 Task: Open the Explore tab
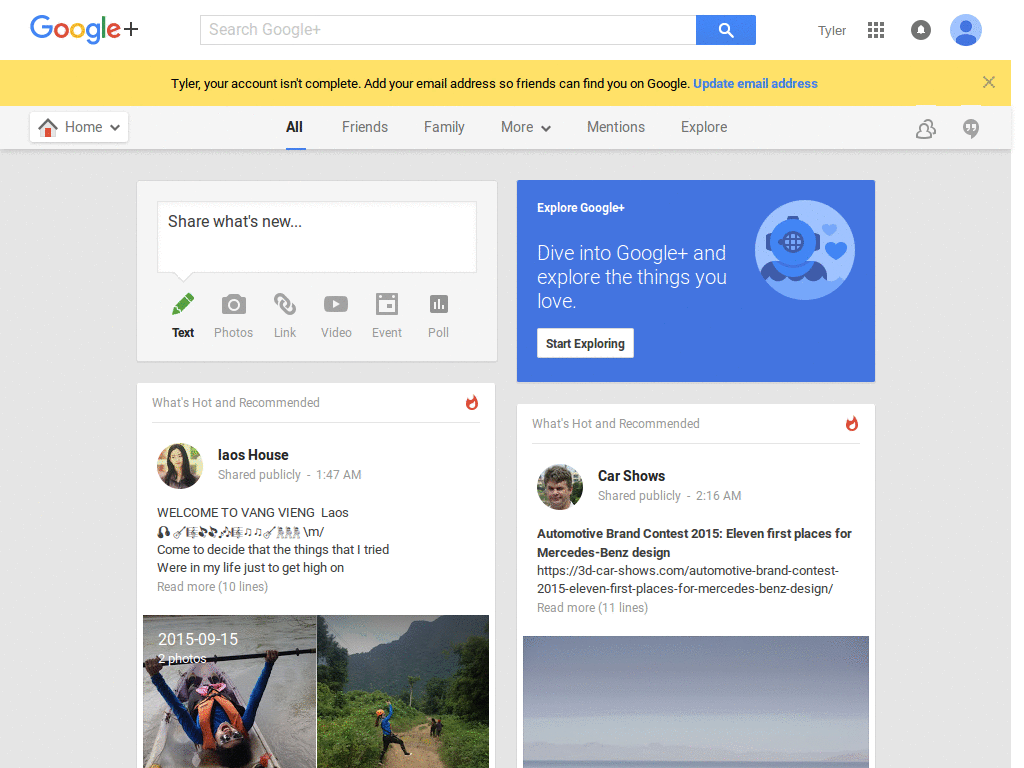[704, 127]
